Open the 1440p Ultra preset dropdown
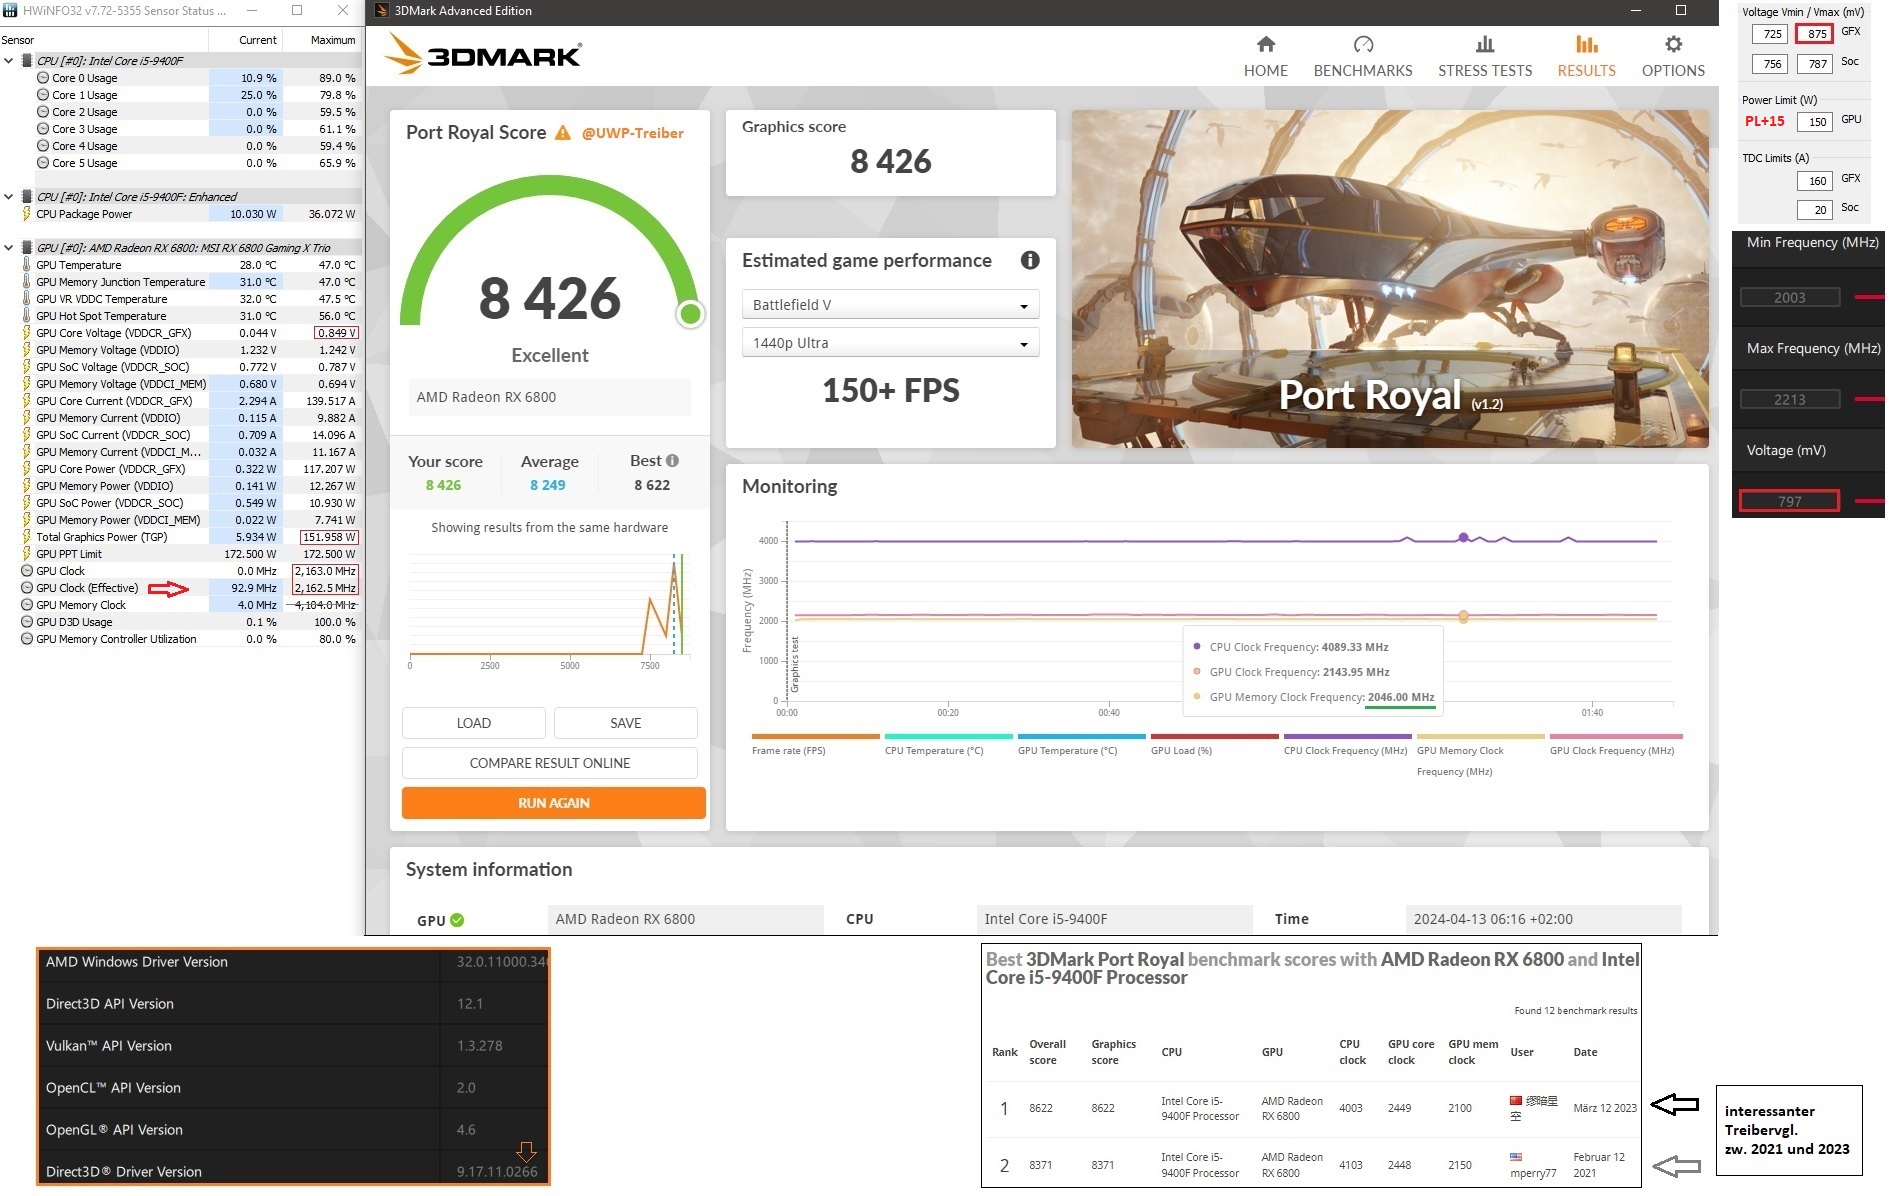Screen dimensions: 1896x1196 coord(890,343)
